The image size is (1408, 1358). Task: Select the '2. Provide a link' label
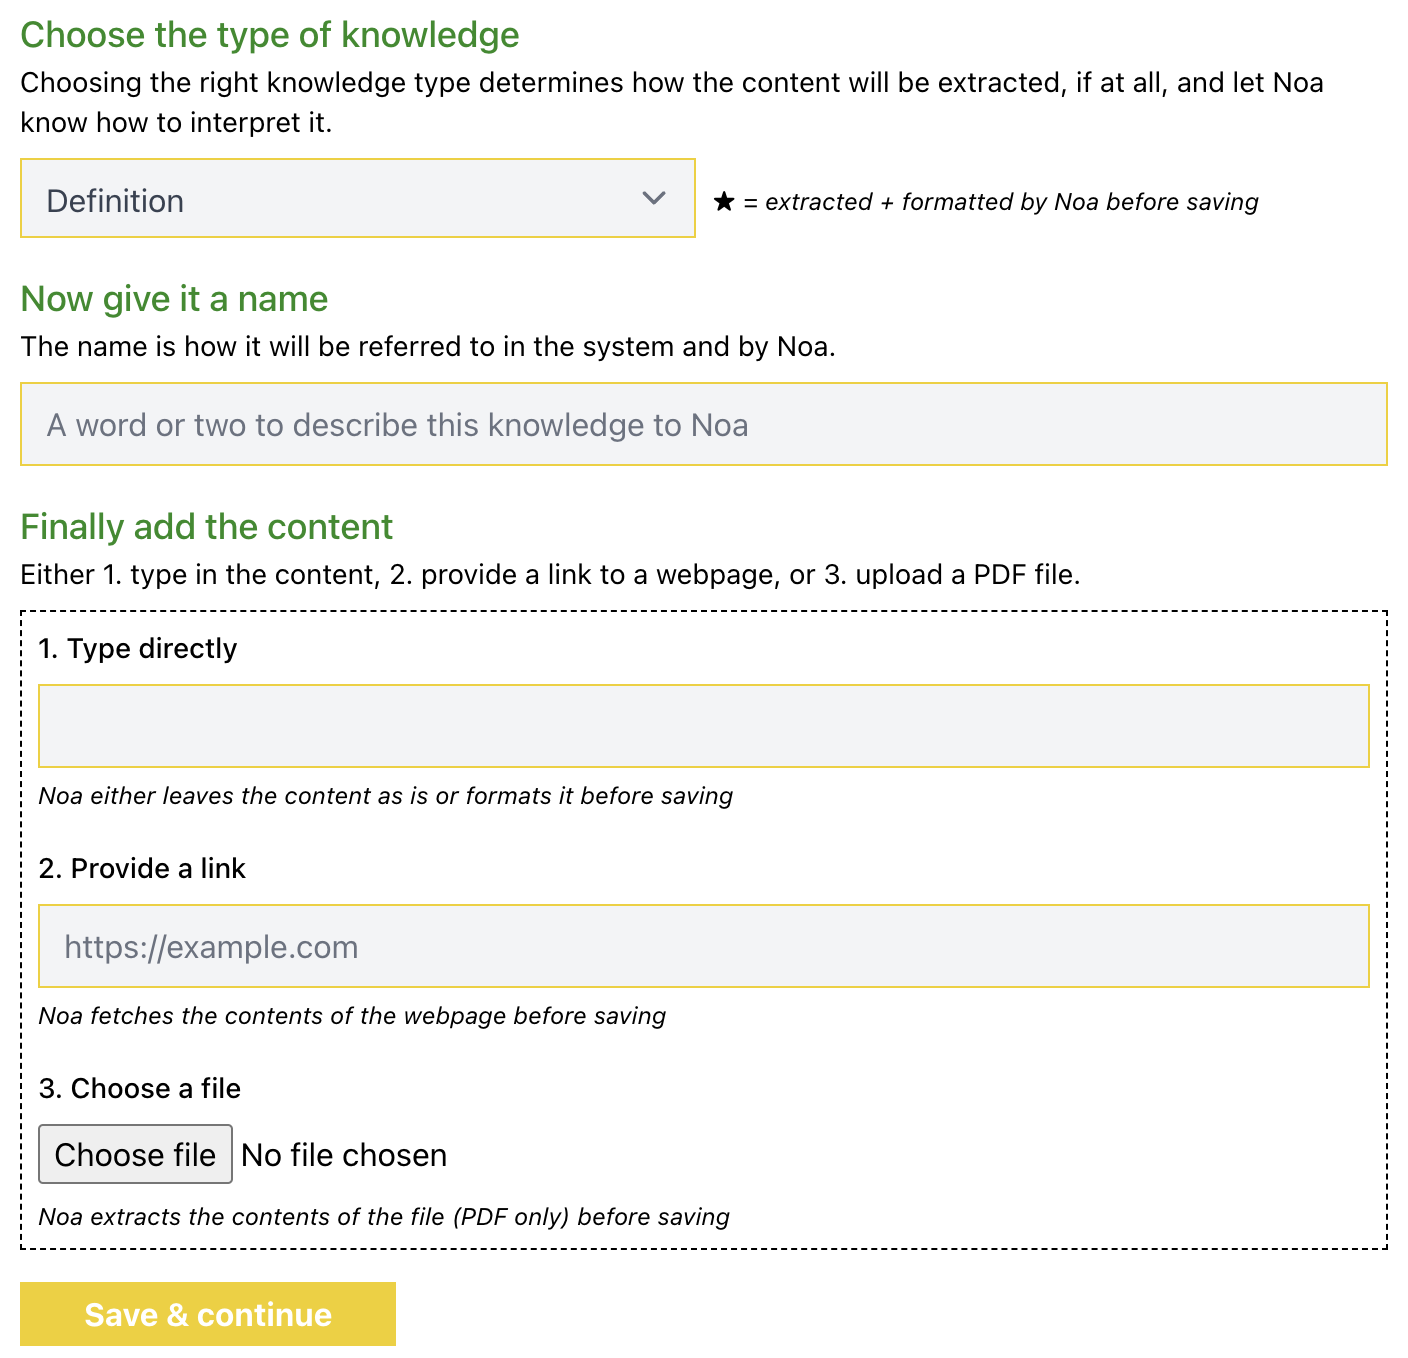tap(142, 869)
